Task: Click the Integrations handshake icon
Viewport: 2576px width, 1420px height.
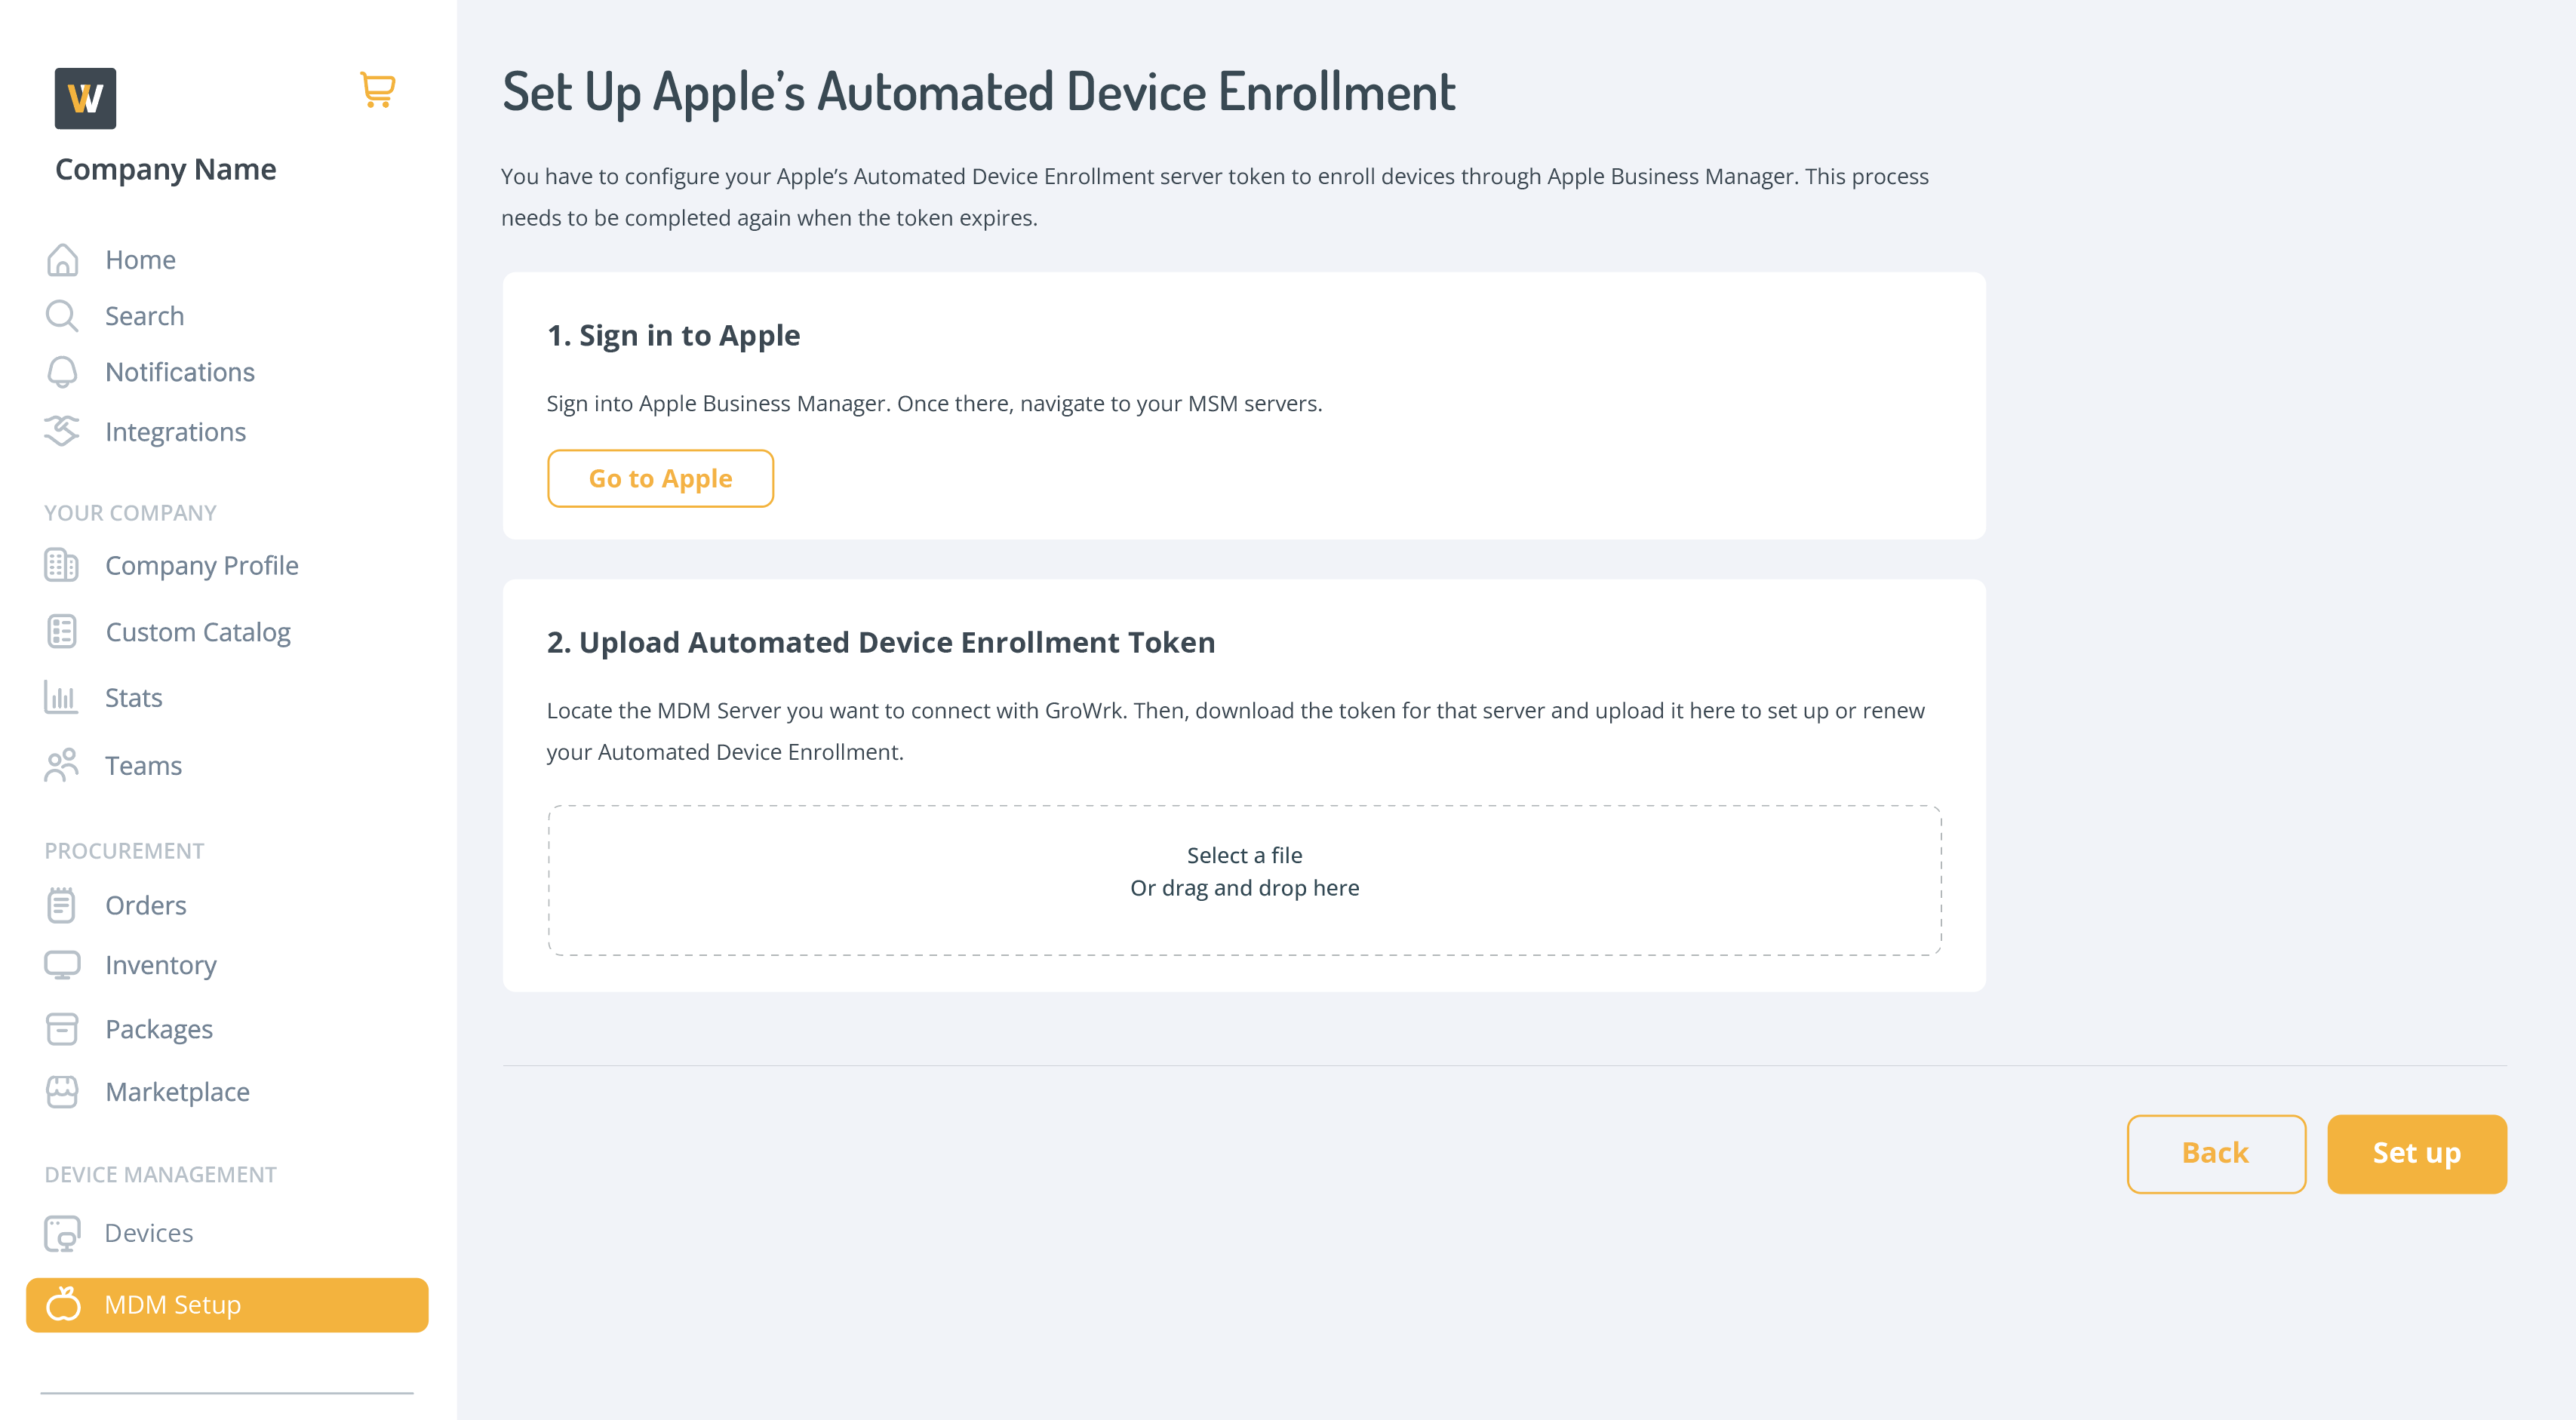Action: [62, 431]
